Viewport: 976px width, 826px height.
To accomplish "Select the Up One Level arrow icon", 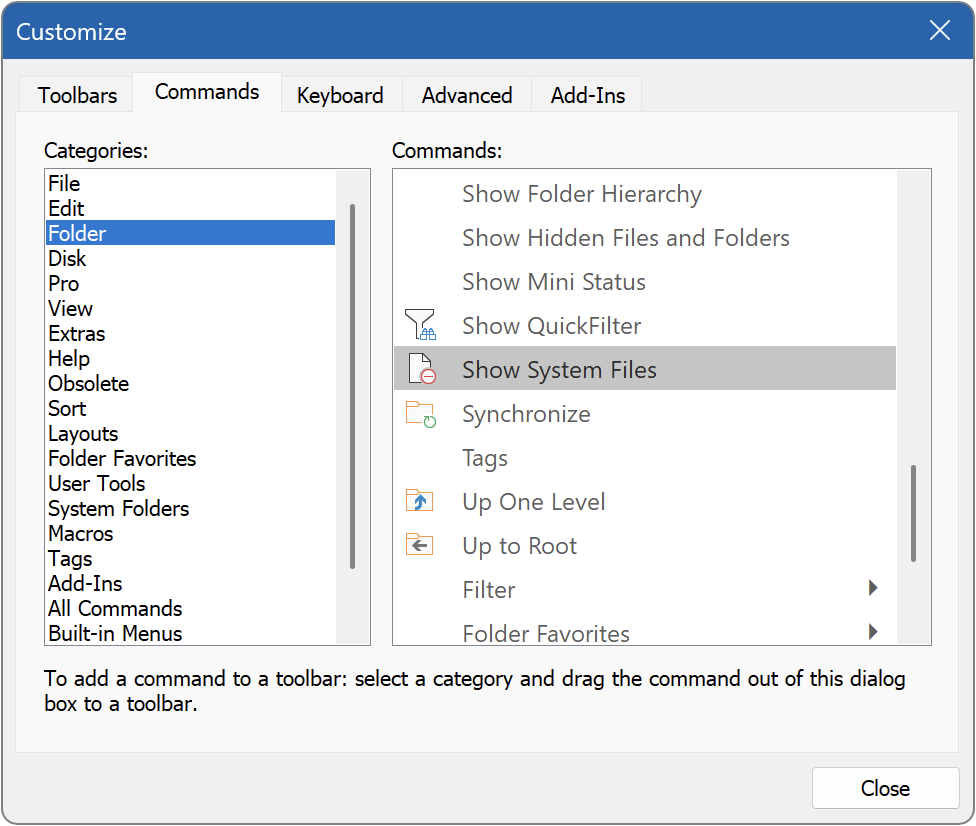I will pyautogui.click(x=419, y=500).
